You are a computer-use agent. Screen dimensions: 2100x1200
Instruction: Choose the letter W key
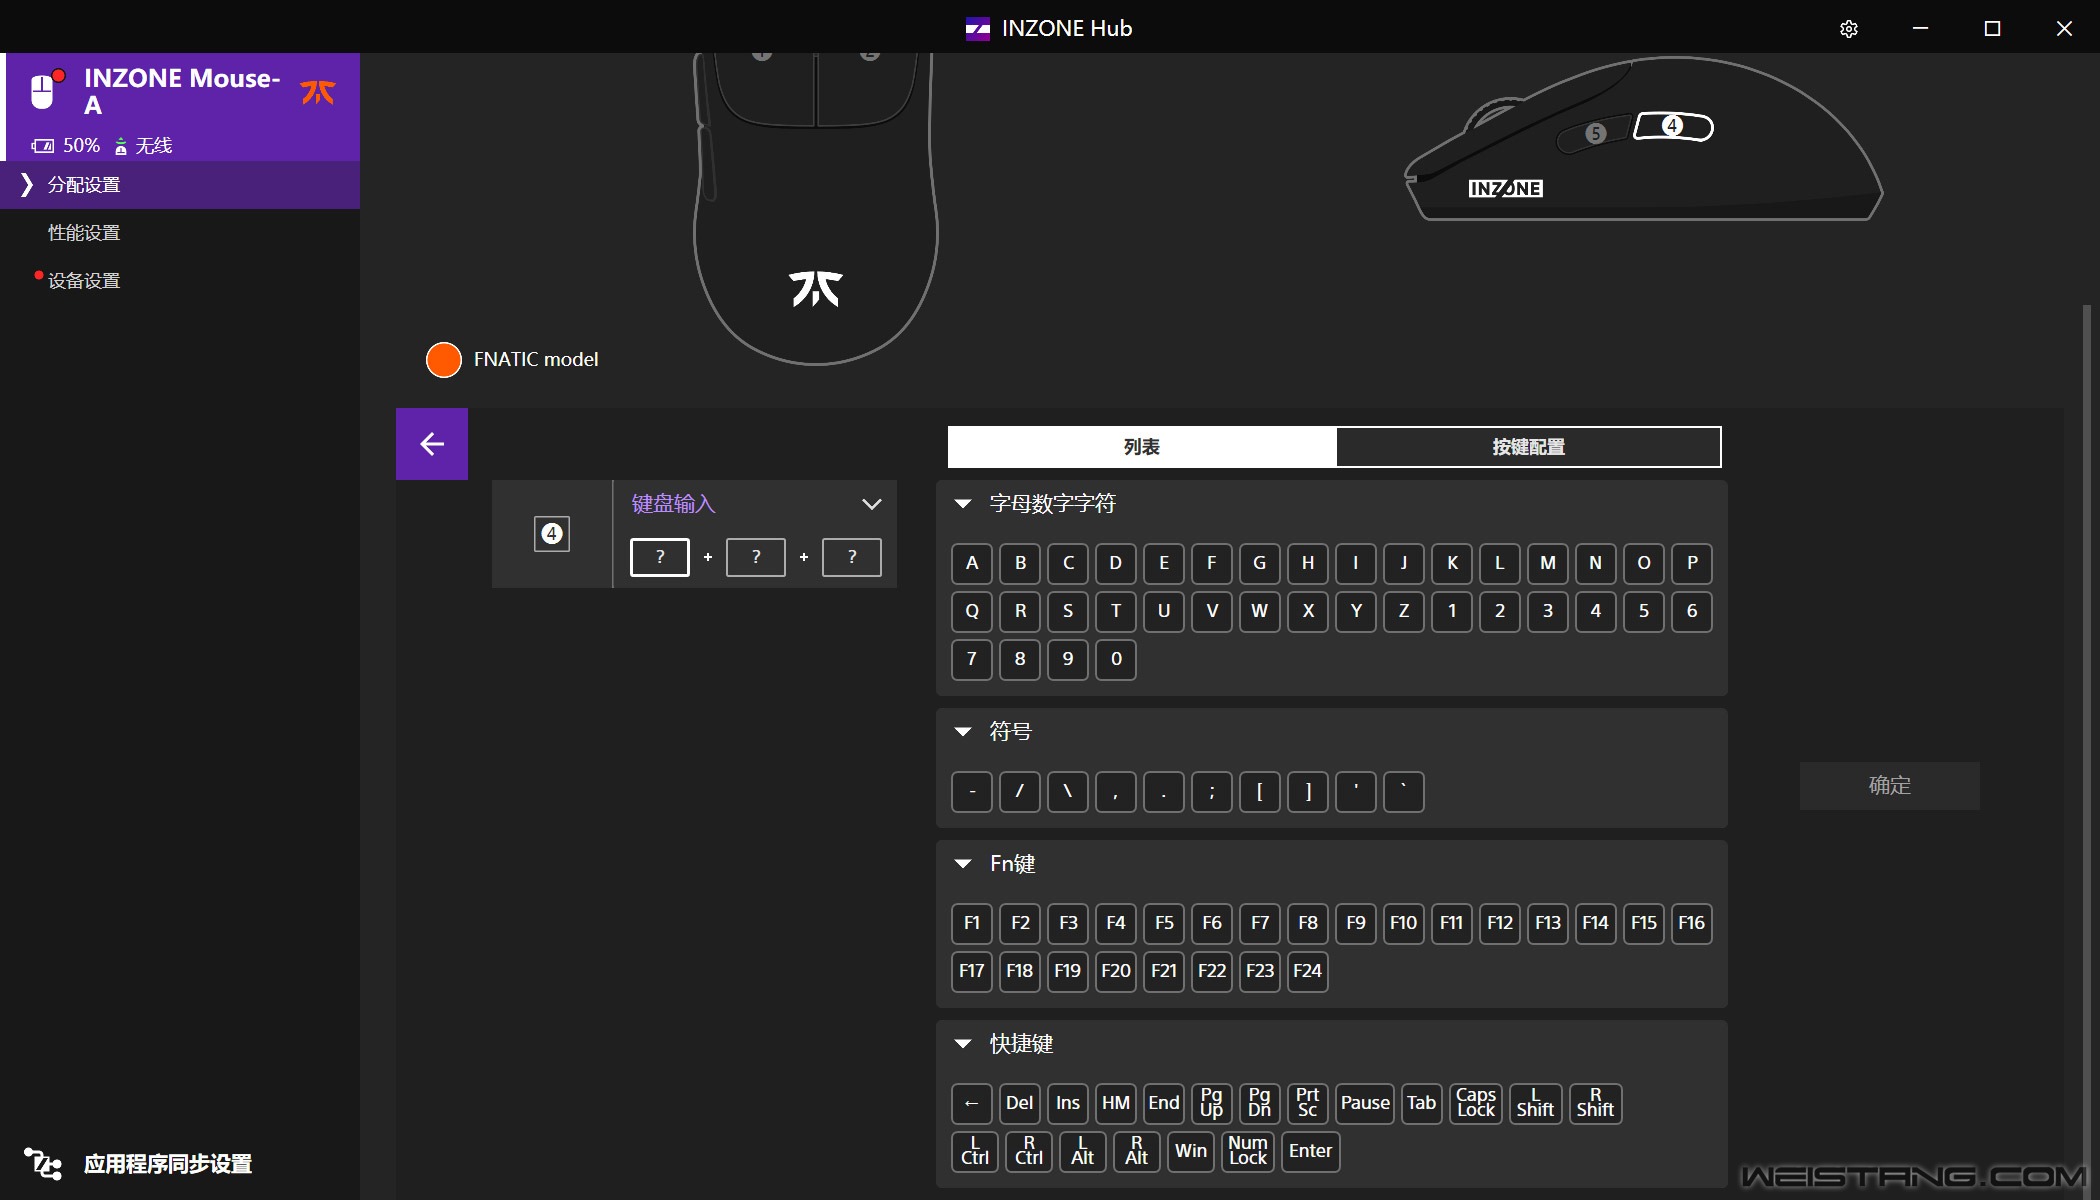[1260, 611]
